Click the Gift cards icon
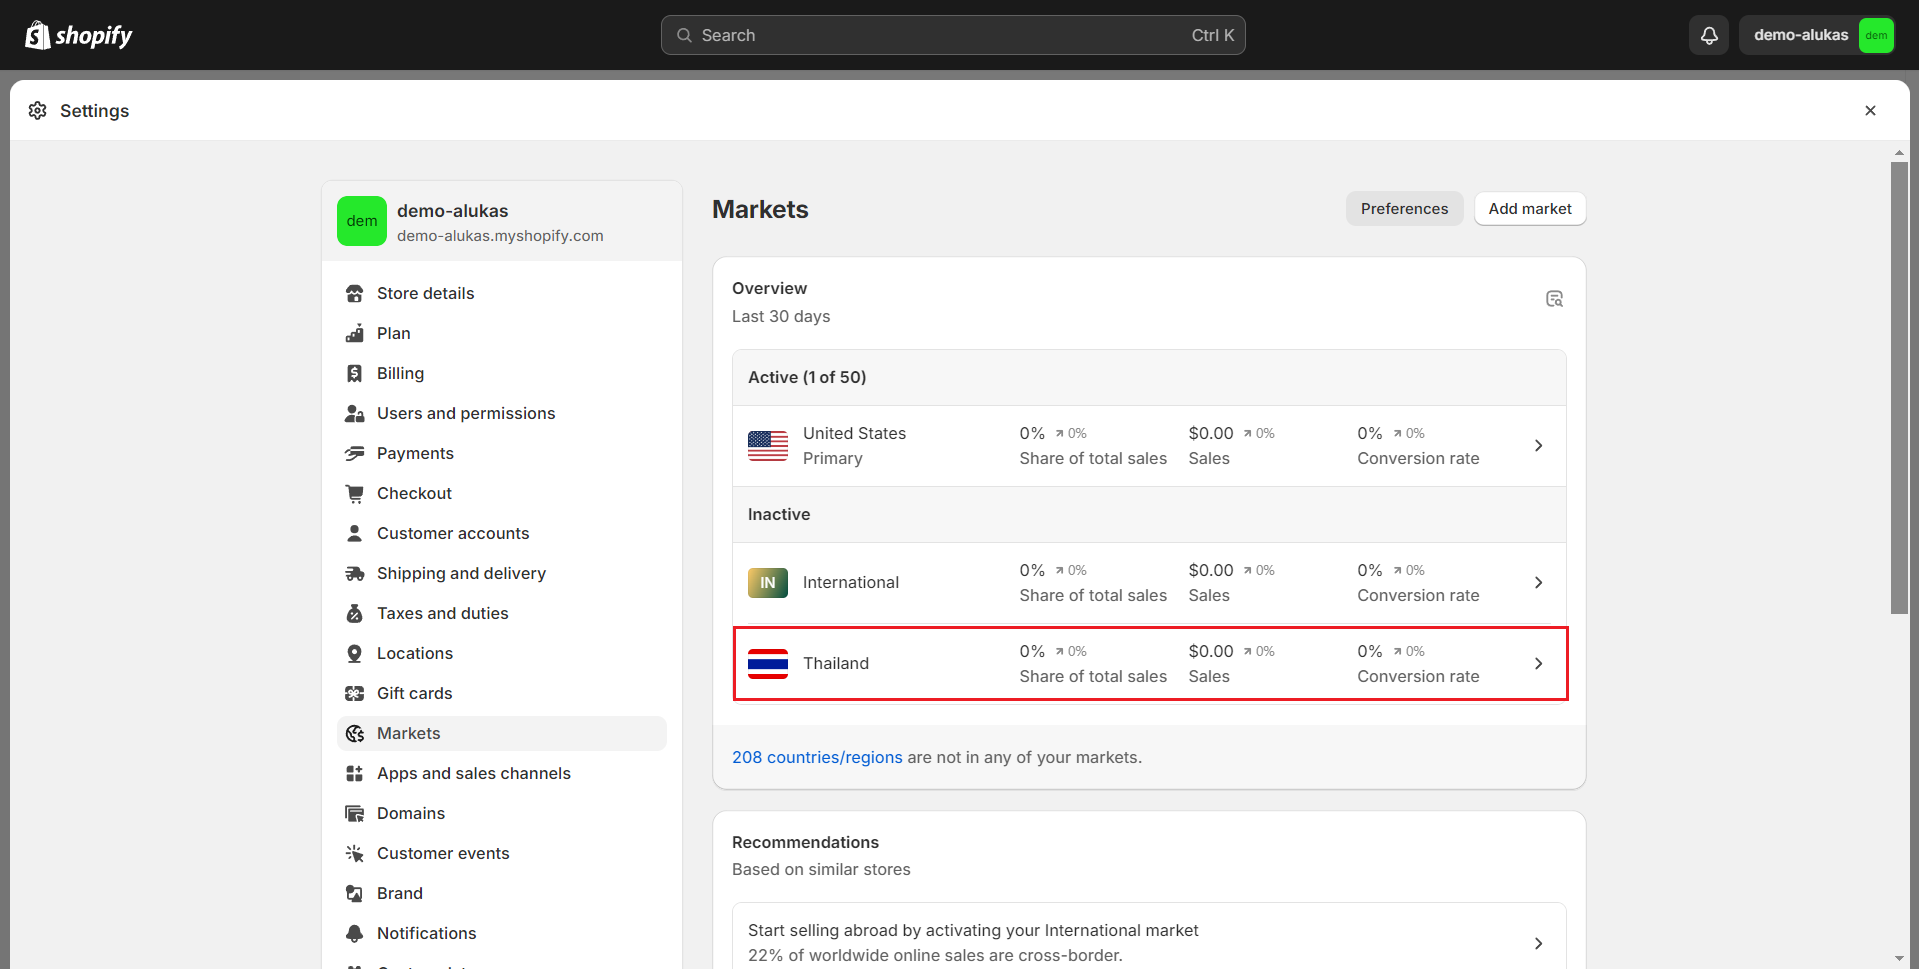The image size is (1919, 969). click(x=354, y=693)
